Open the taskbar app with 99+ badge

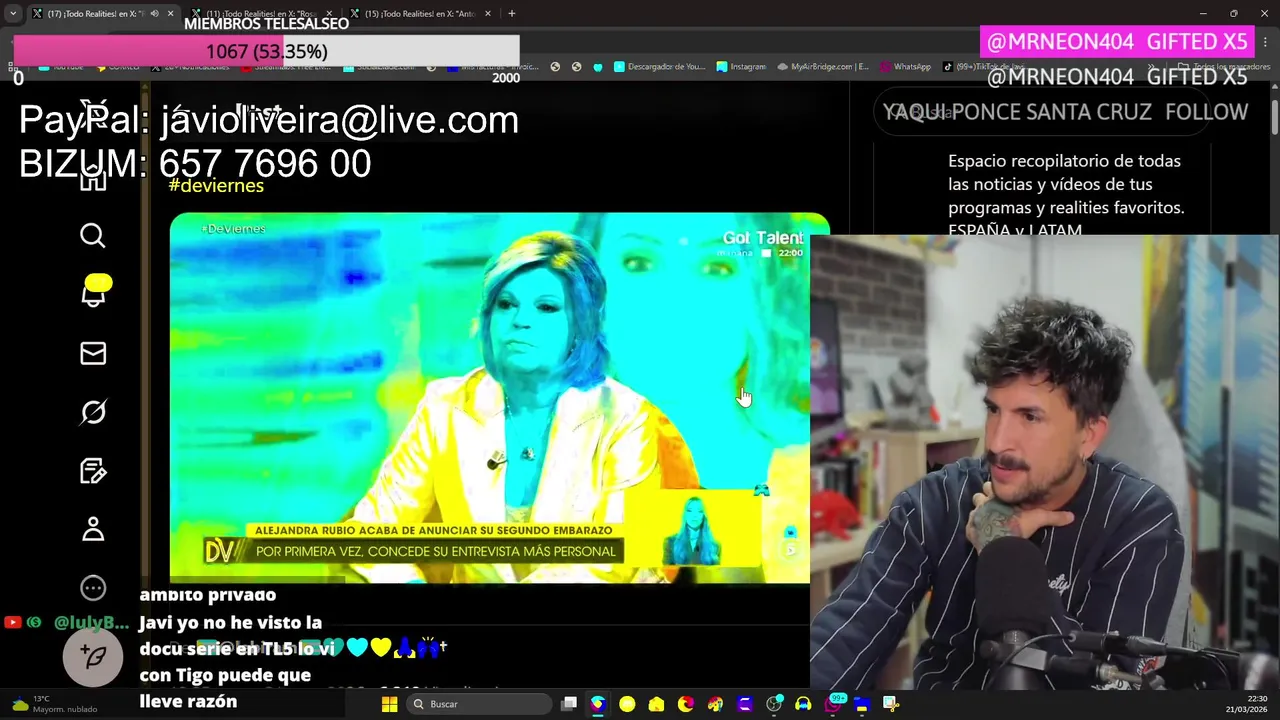(x=833, y=704)
